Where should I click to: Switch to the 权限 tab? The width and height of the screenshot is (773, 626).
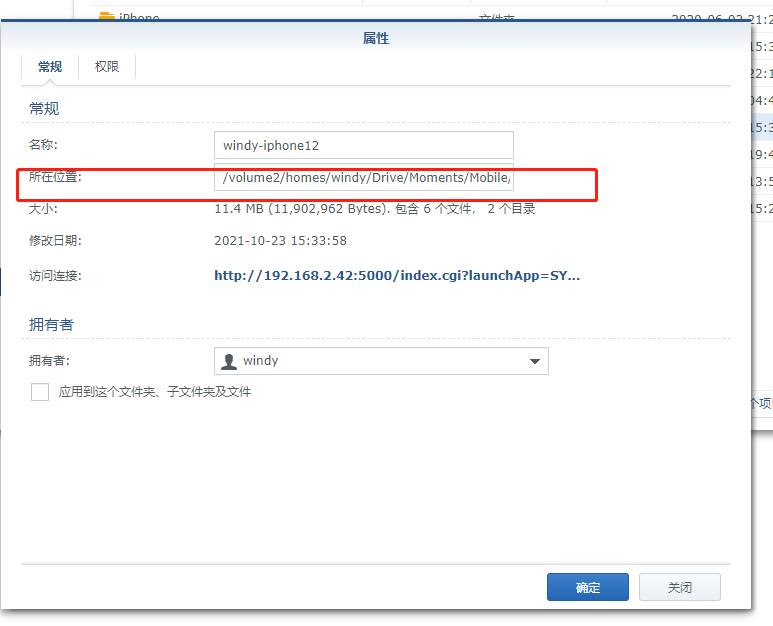coord(107,67)
